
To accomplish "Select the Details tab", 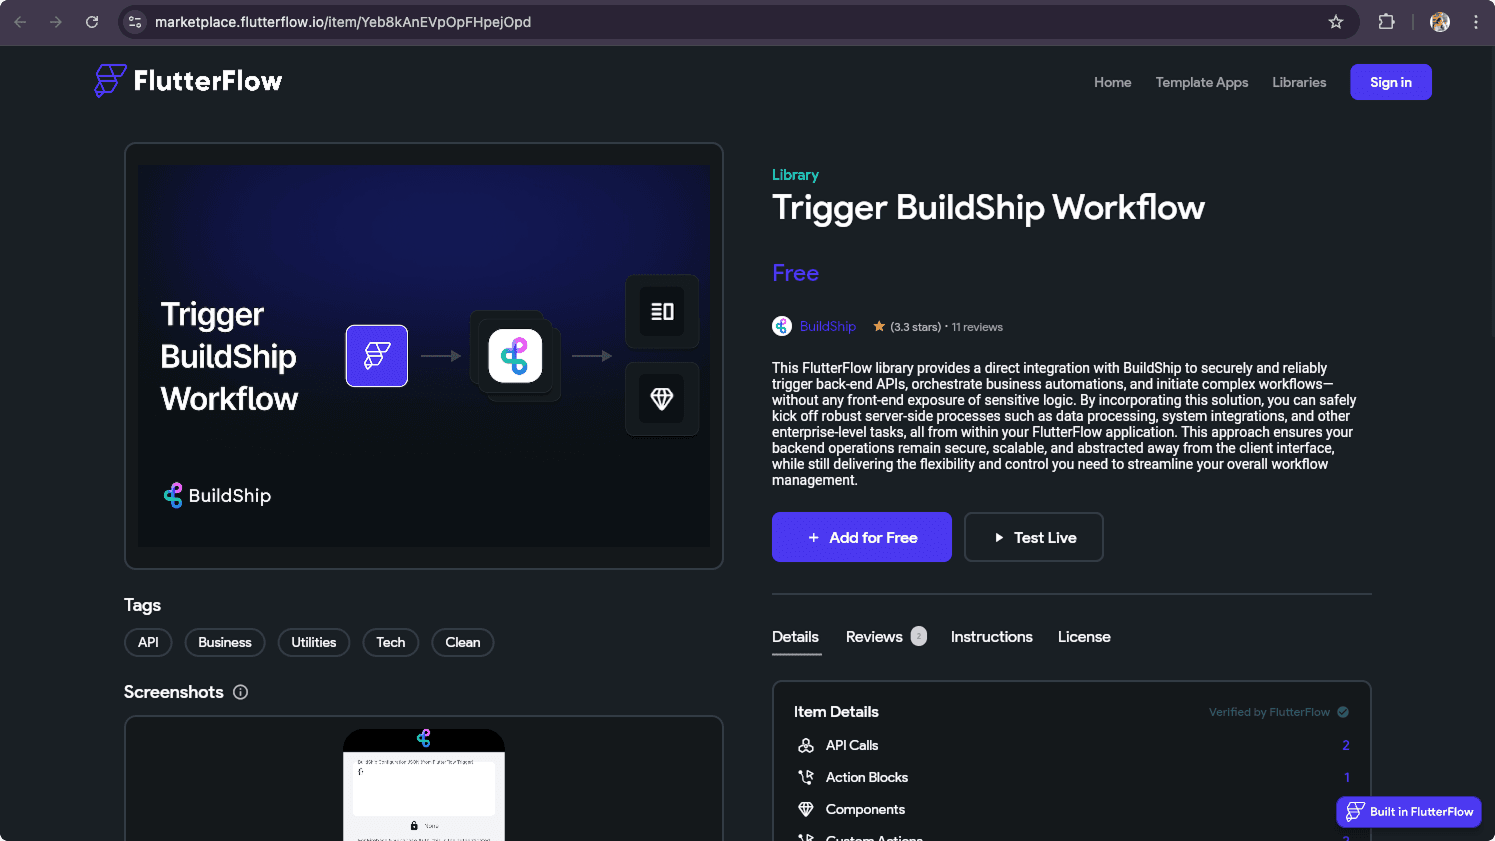I will pyautogui.click(x=795, y=637).
